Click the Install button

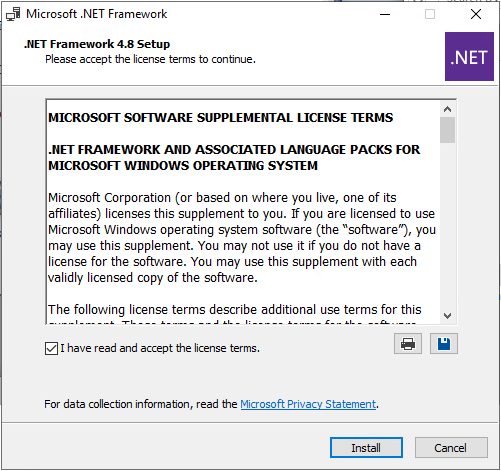pyautogui.click(x=366, y=448)
